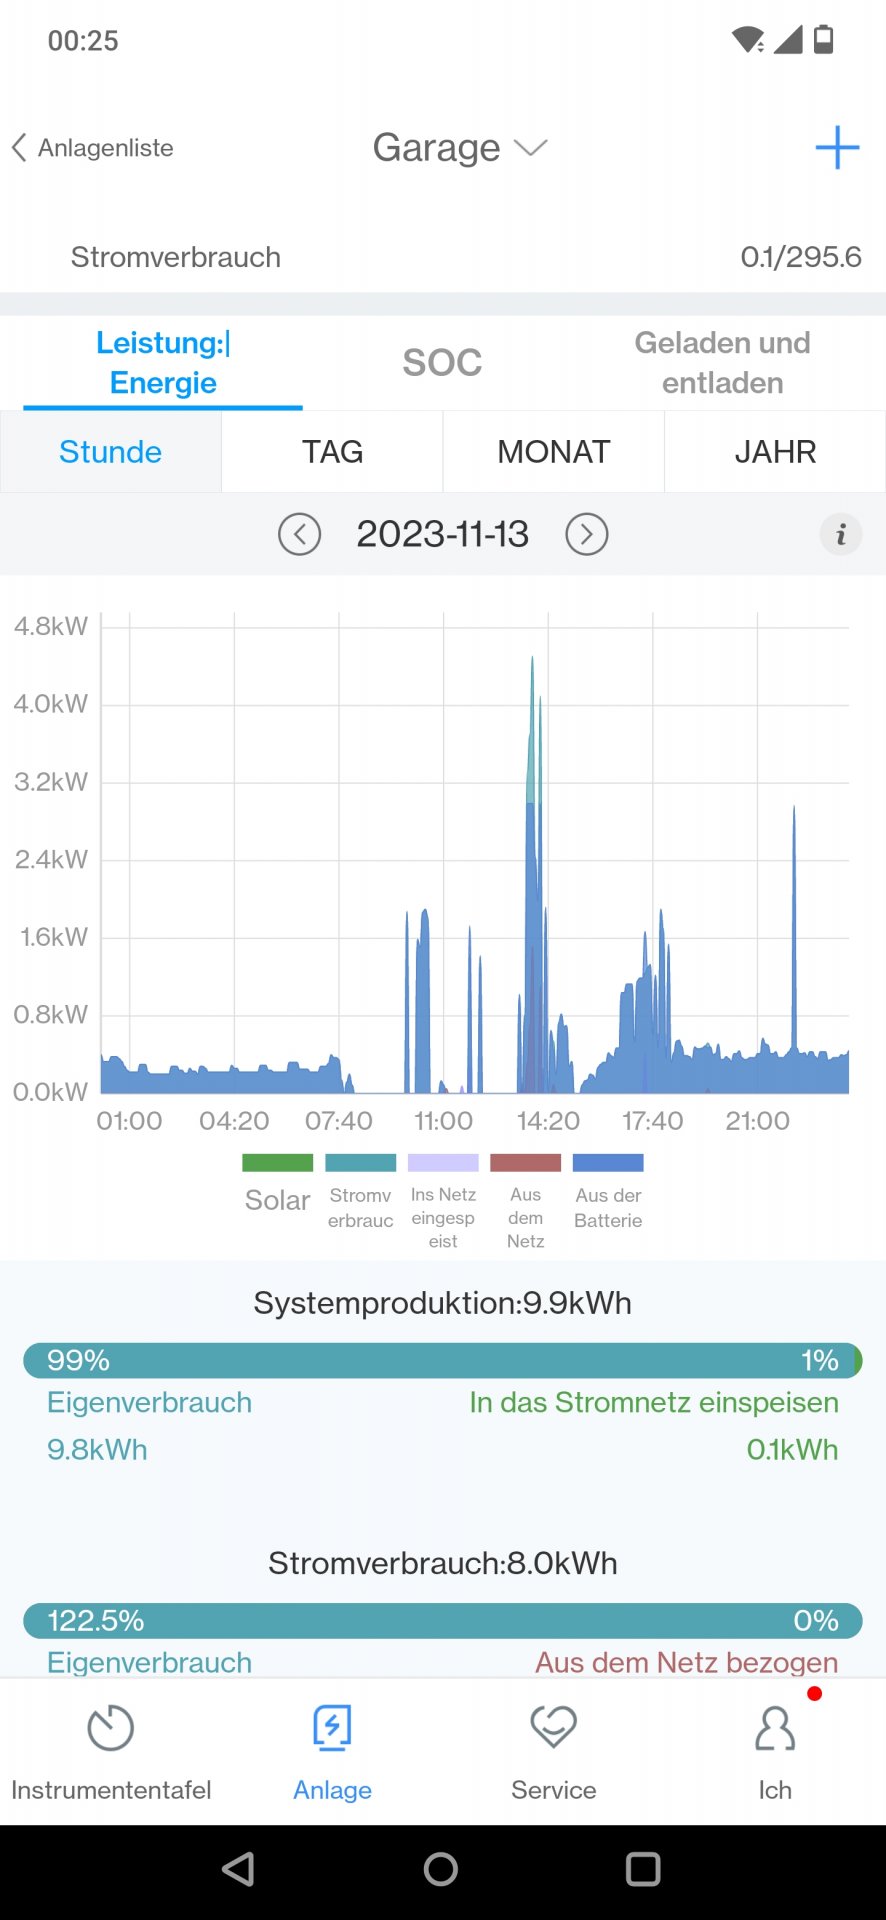Open the chart info icon

(x=840, y=534)
